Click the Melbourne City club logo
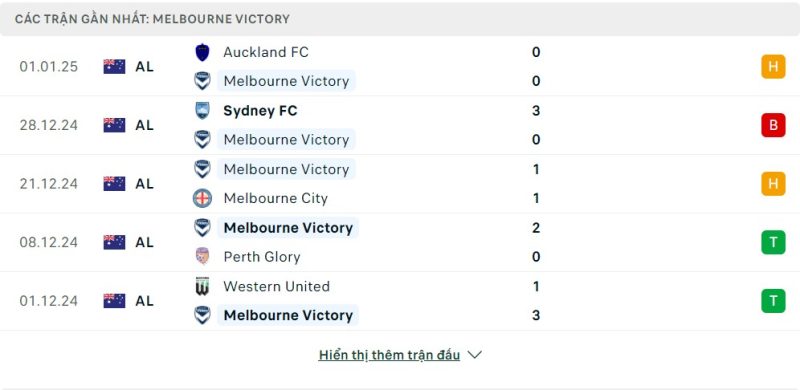Viewport: 800px width, 390px height. pos(203,198)
